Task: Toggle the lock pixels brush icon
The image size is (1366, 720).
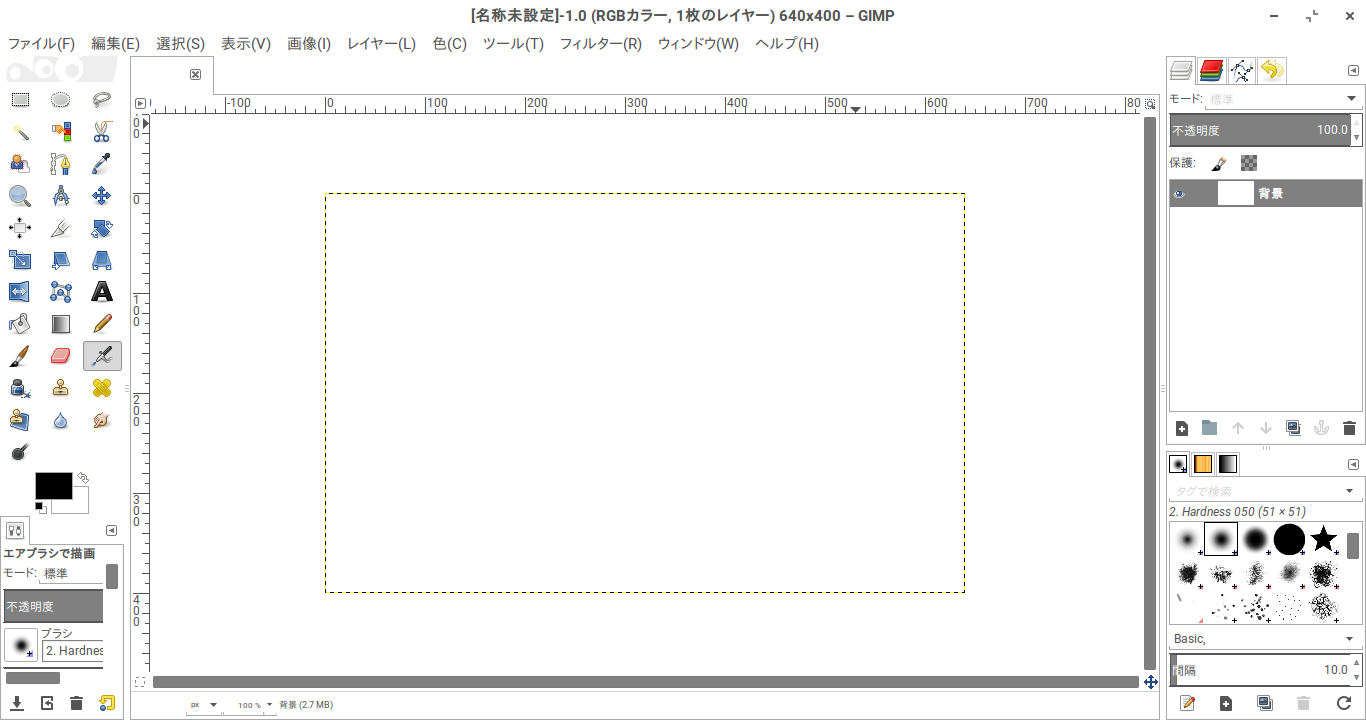Action: [1219, 163]
